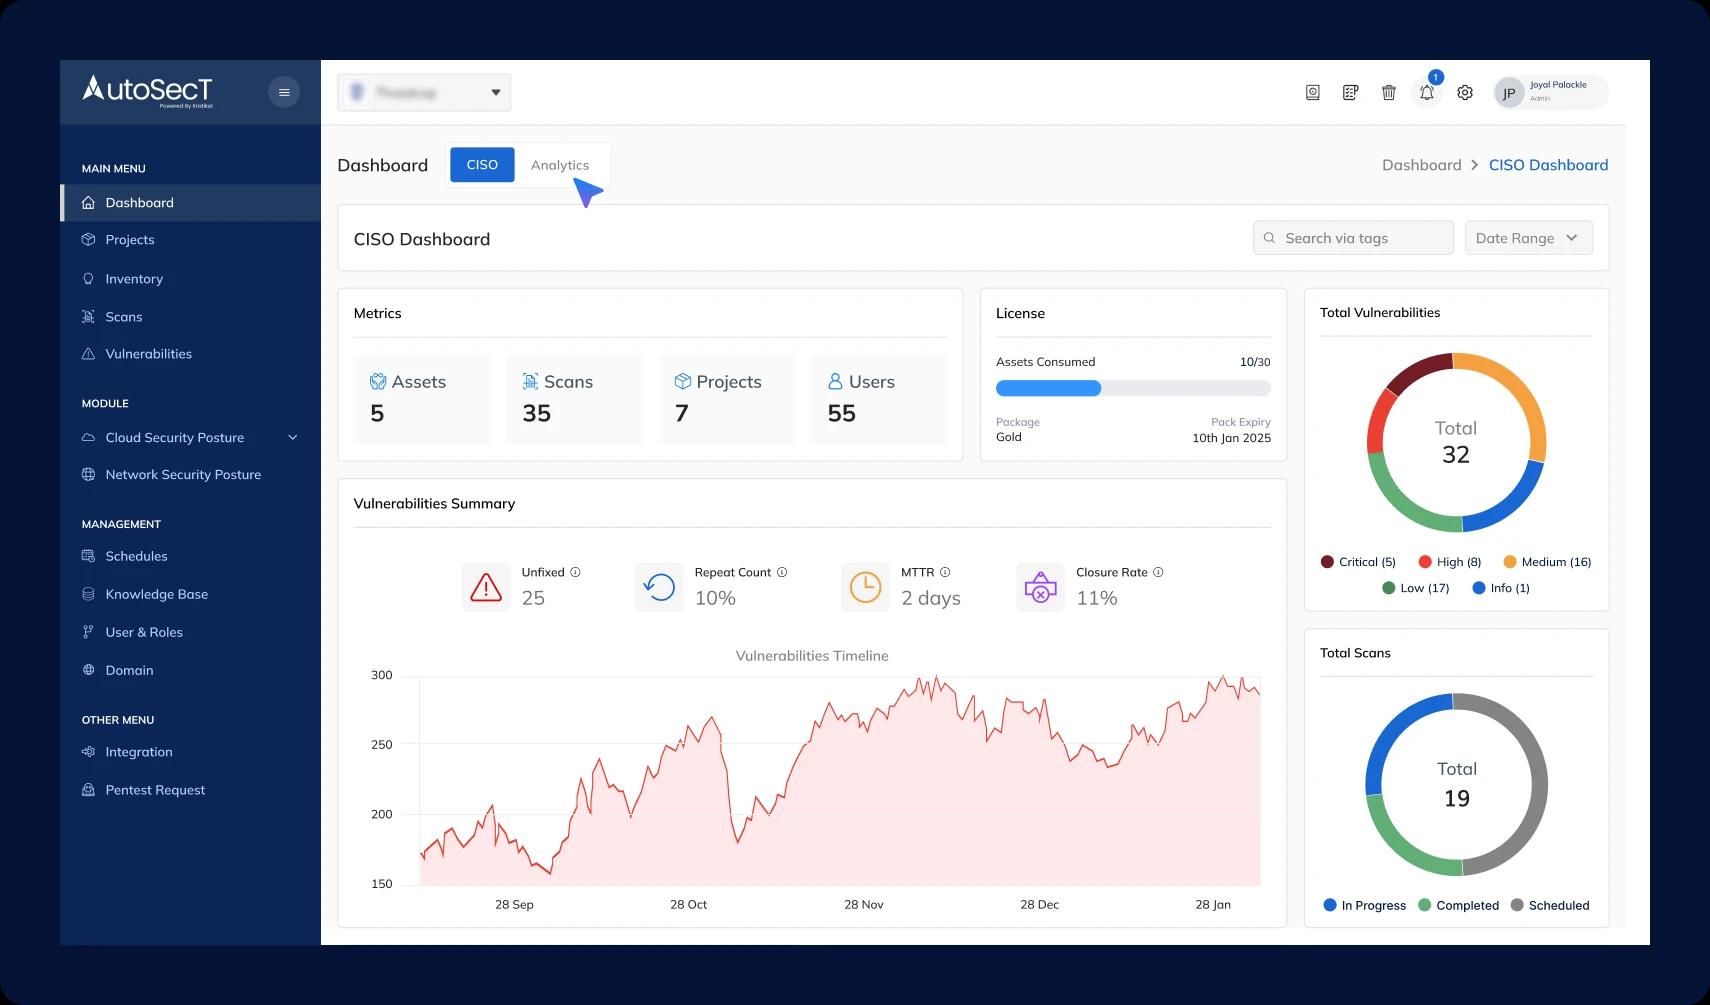The image size is (1710, 1005).
Task: Click the Dashboard breadcrumb link
Action: pos(1421,165)
